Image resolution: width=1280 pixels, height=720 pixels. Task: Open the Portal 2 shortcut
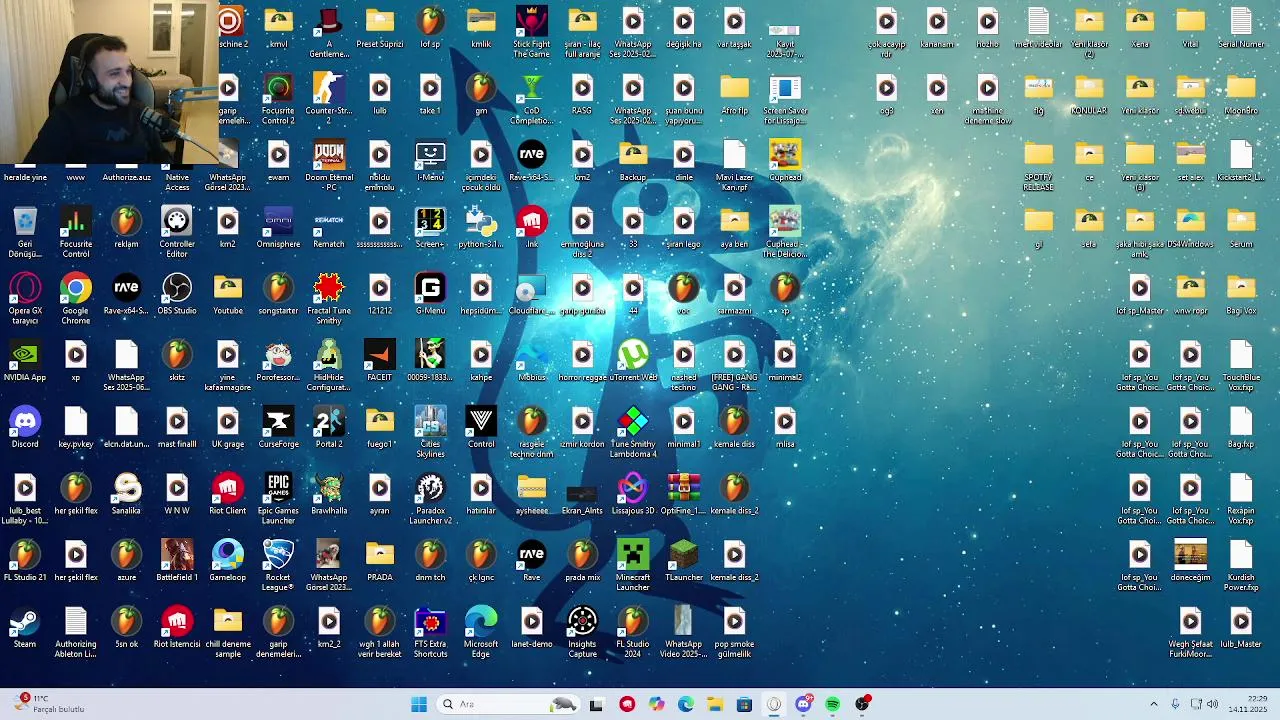coord(329,428)
